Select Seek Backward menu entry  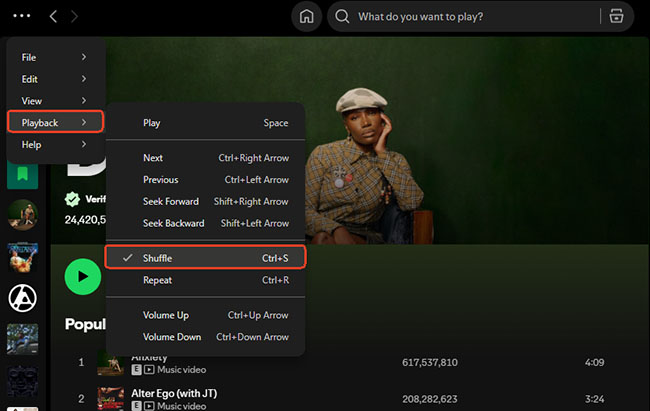[x=206, y=223]
